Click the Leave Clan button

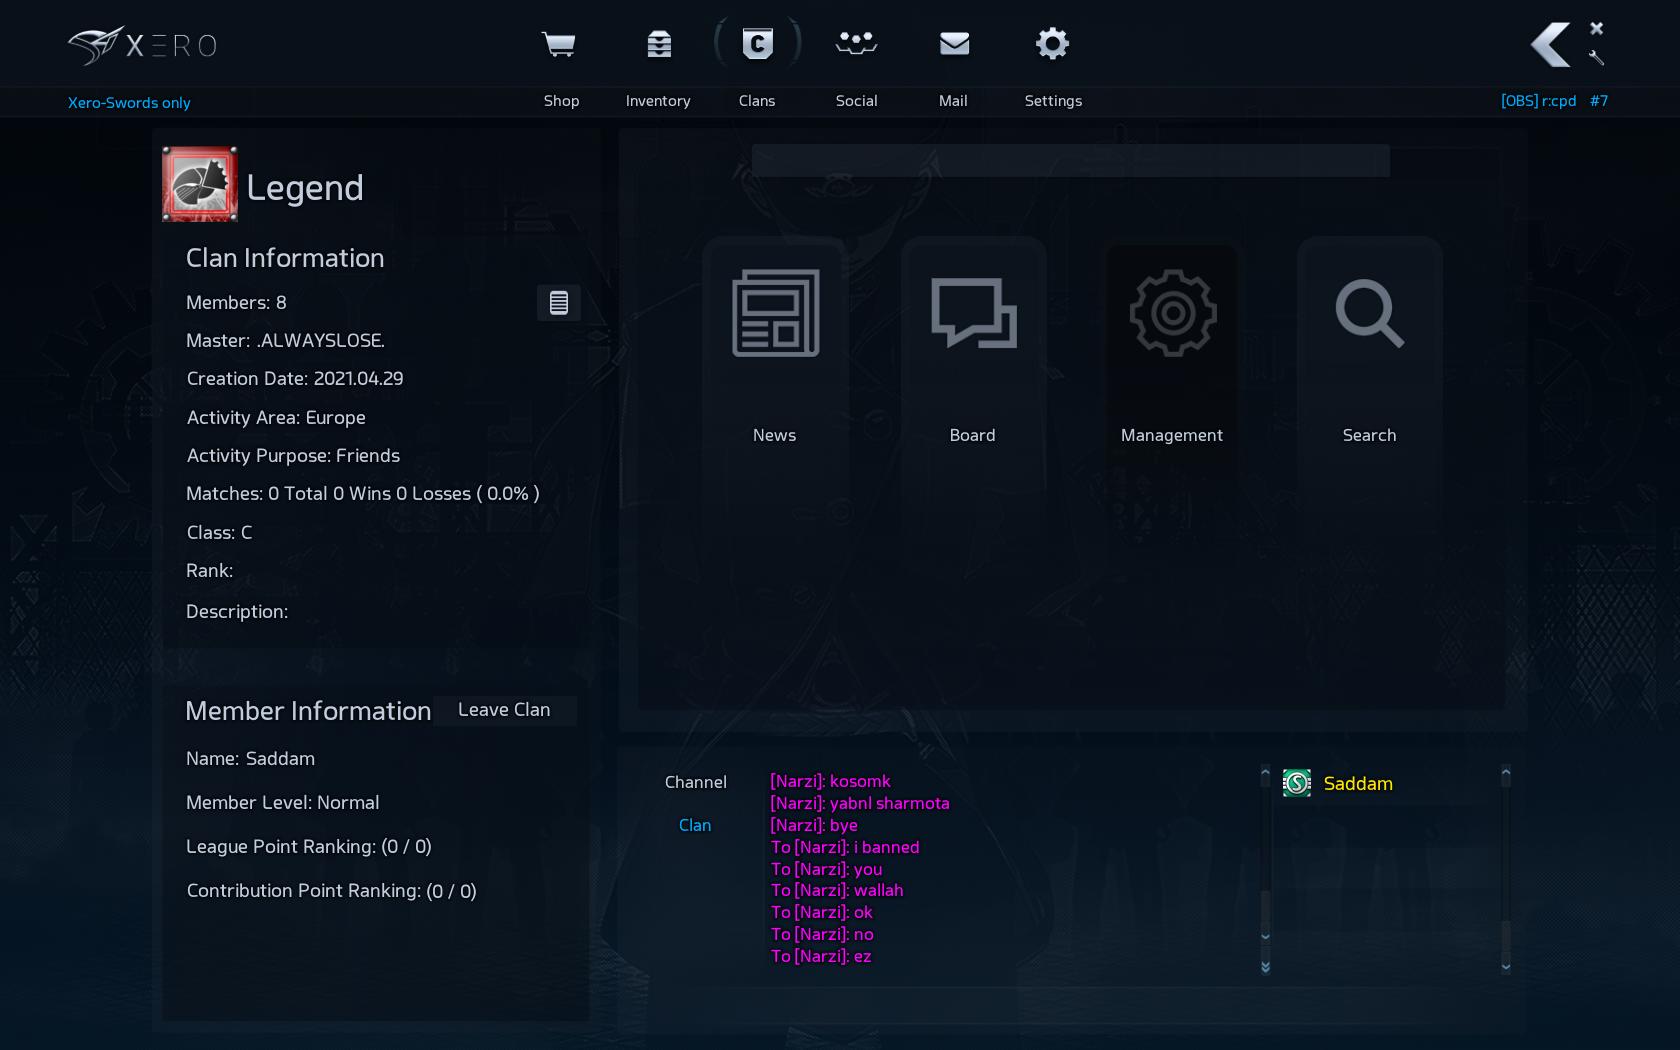(x=504, y=710)
